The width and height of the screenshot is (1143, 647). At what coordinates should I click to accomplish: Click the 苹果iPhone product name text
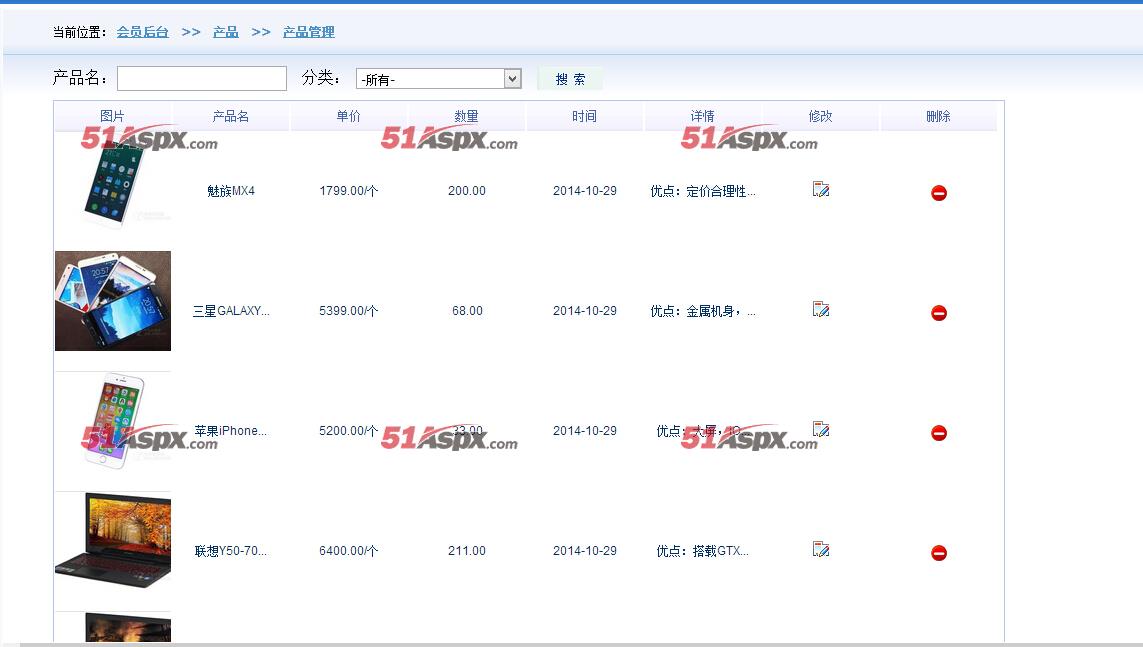pos(230,431)
